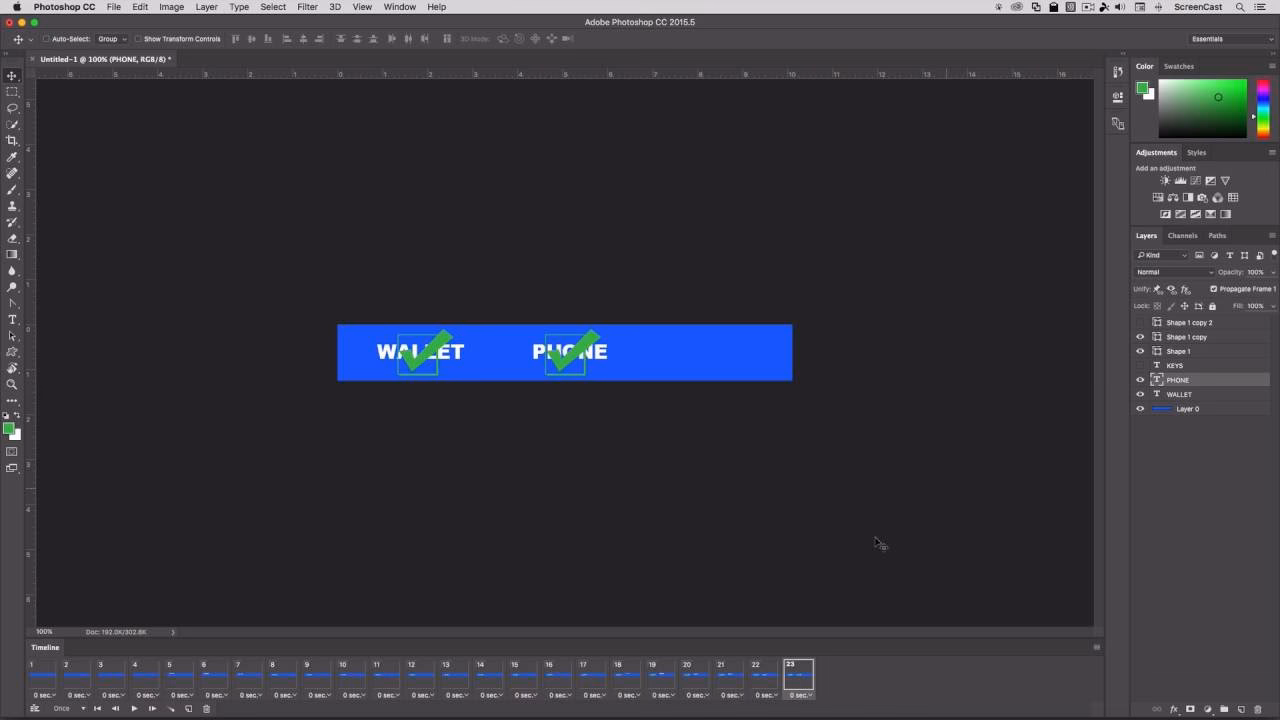Hide the Shape 1 copy layer
Screen dimensions: 1280x720
[x=1140, y=336]
